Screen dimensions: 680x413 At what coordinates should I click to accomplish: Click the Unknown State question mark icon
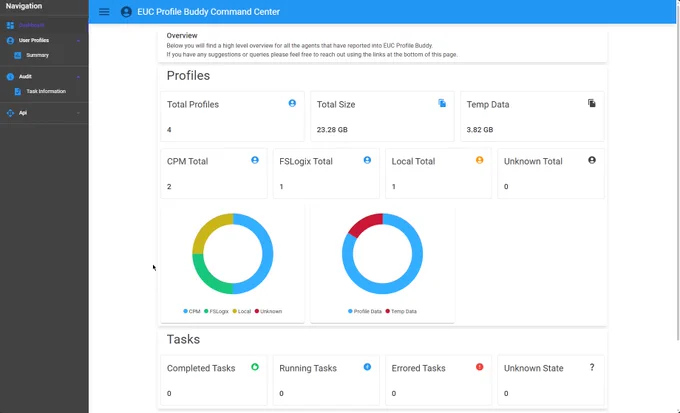(592, 367)
